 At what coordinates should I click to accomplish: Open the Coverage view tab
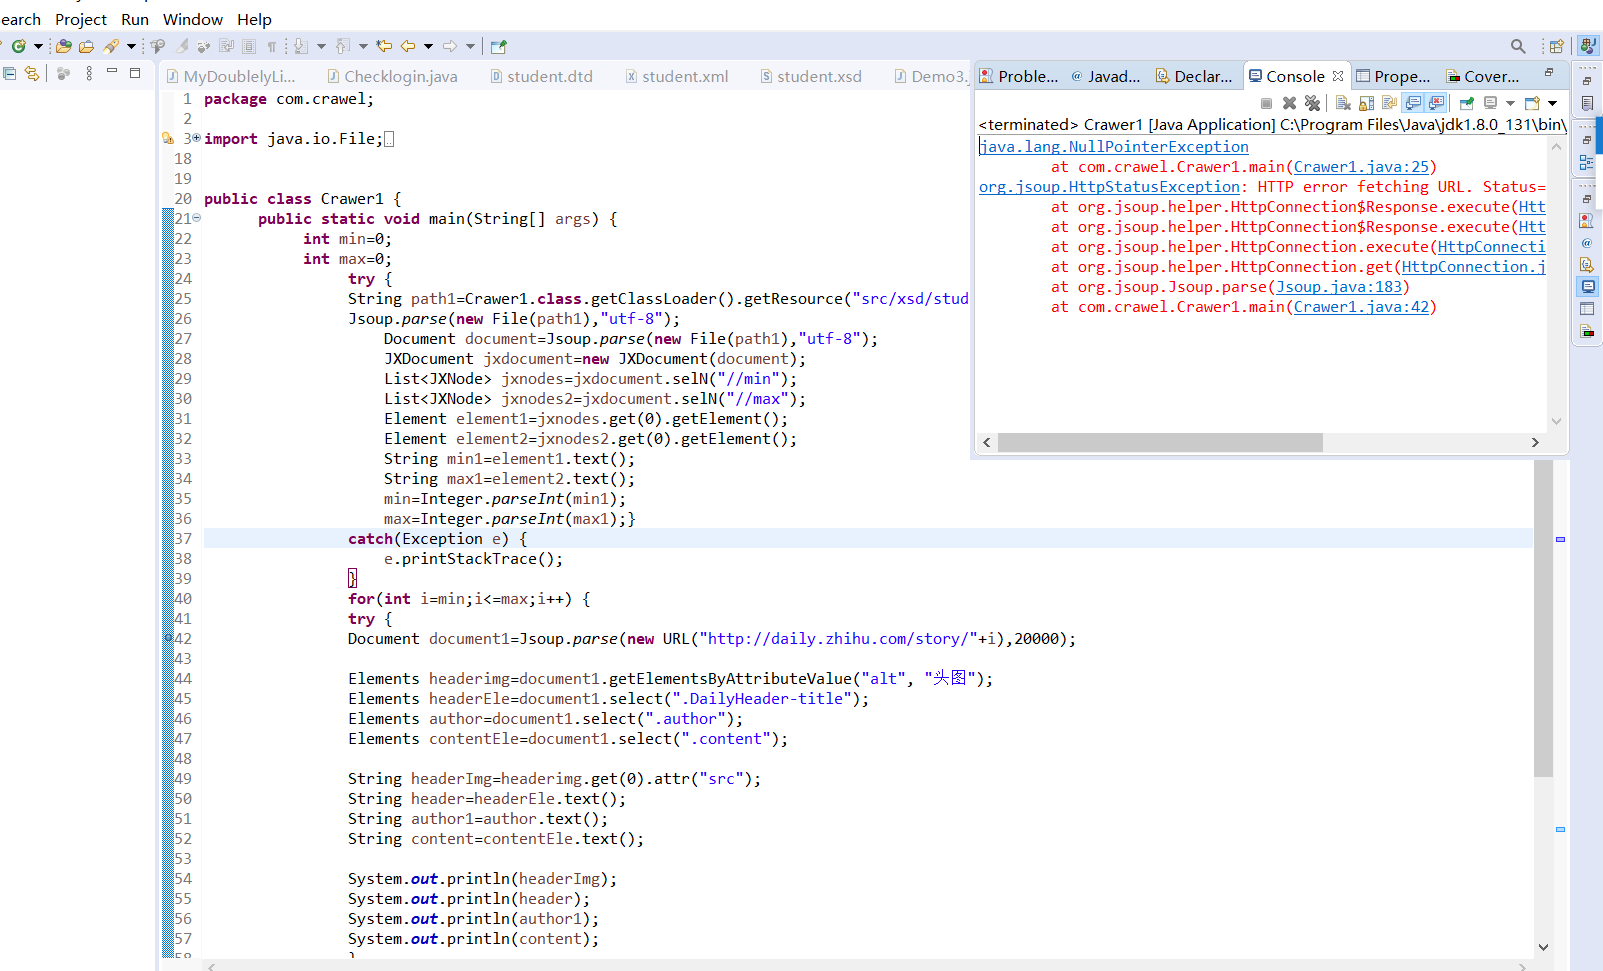tap(1483, 76)
